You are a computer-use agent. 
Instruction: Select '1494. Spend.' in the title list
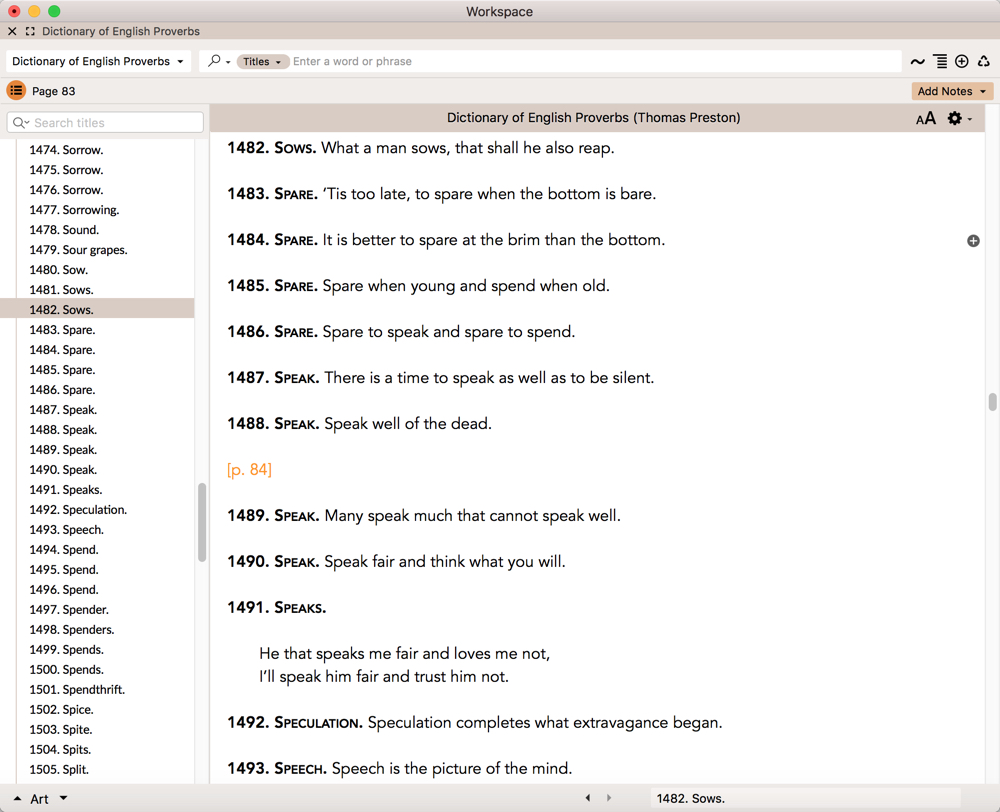[x=64, y=550]
